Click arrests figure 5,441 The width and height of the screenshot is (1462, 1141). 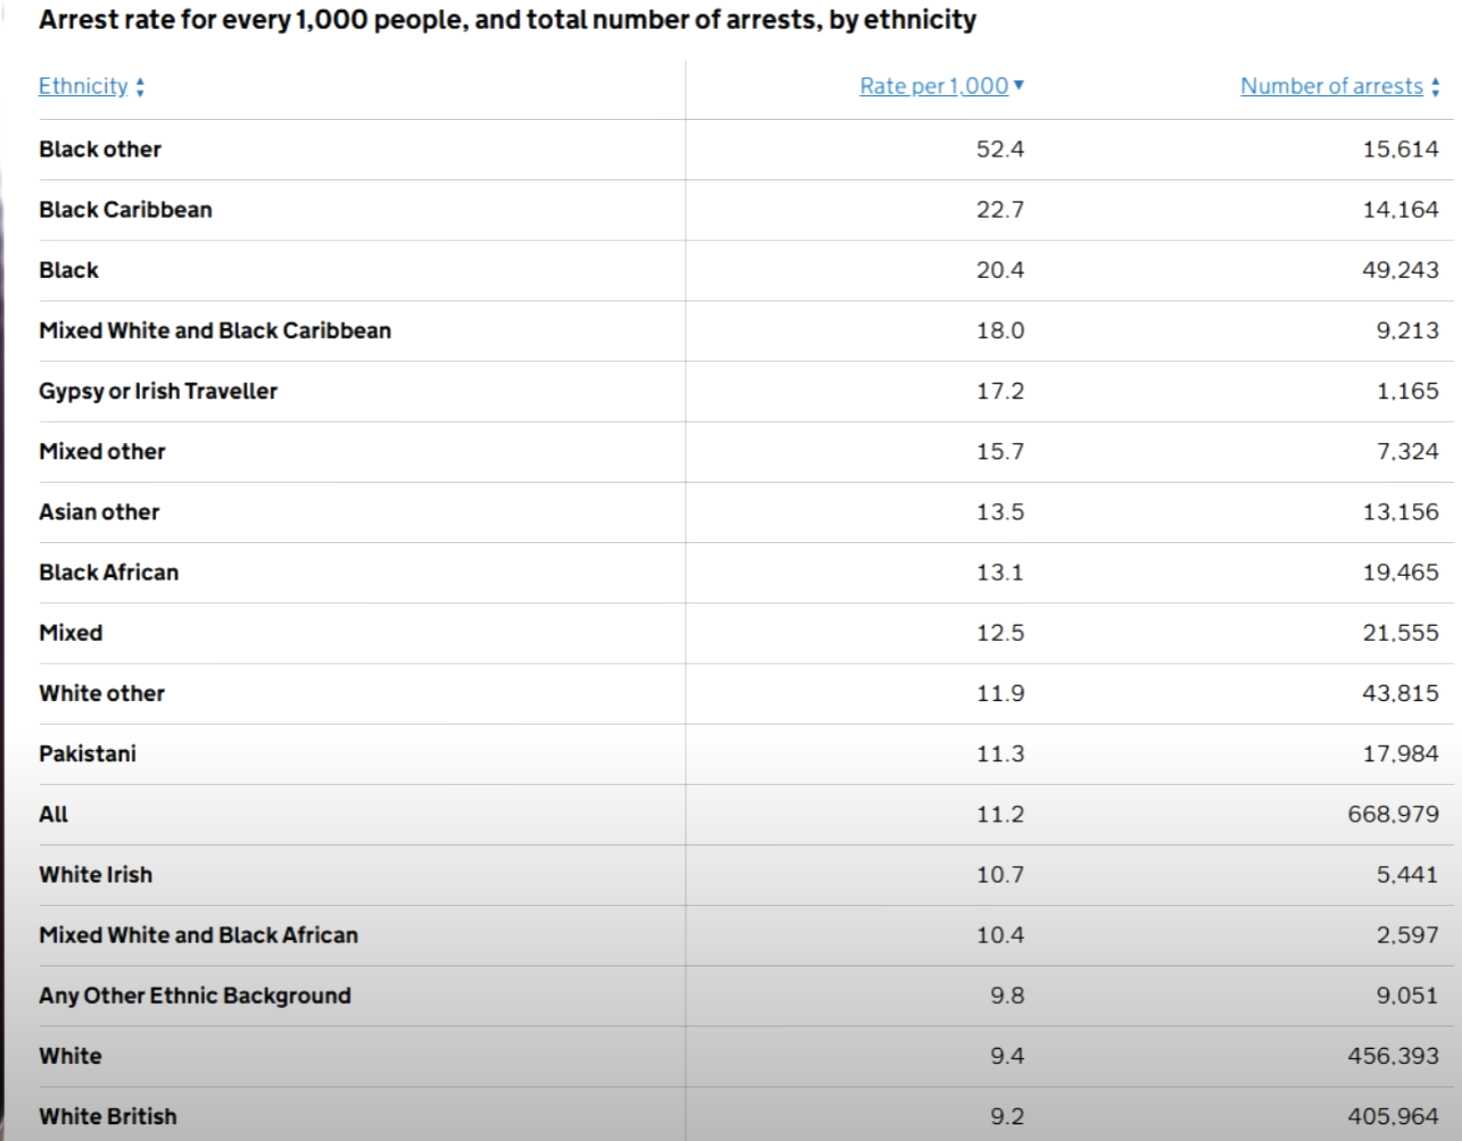tap(1407, 875)
